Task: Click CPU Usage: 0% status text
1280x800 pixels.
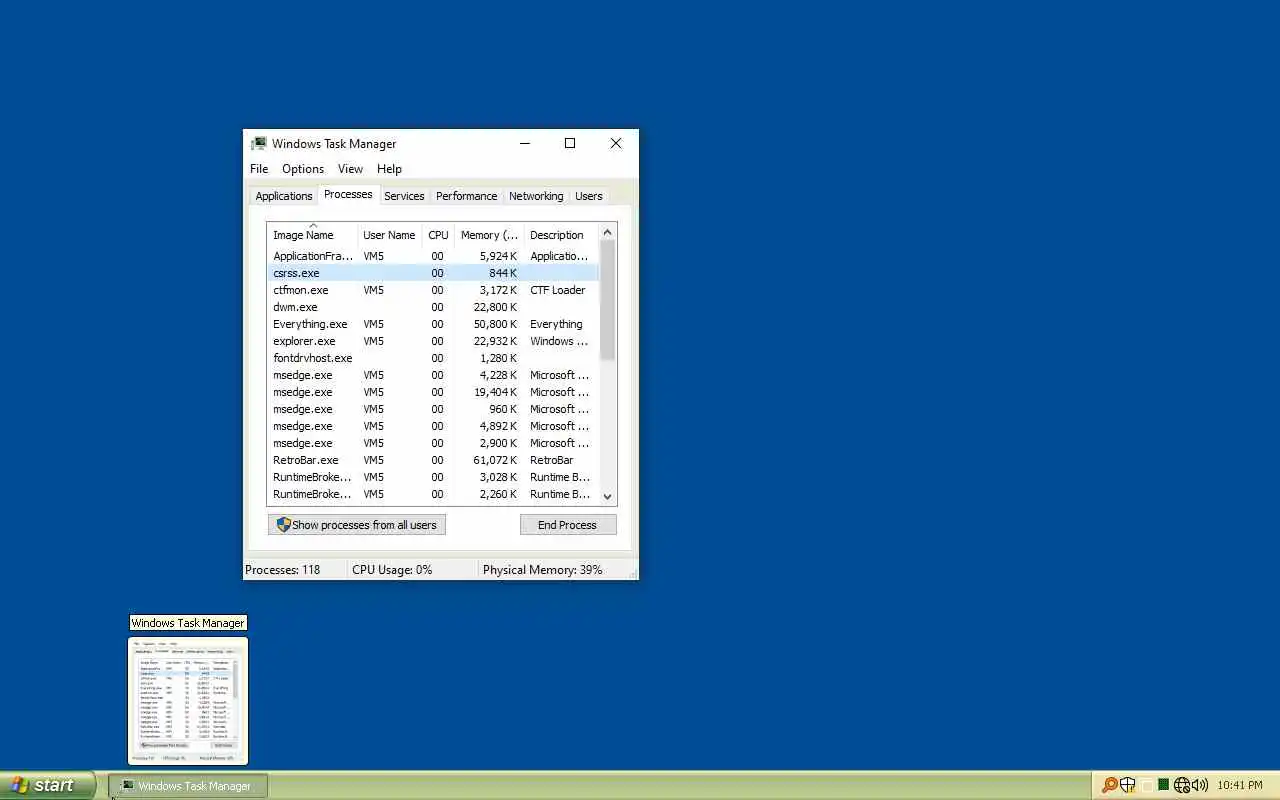Action: (x=392, y=570)
